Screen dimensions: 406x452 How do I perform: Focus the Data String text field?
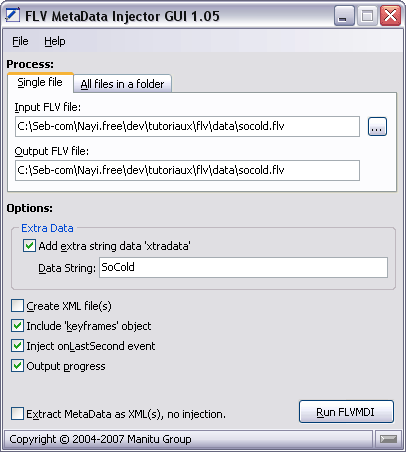(x=243, y=267)
